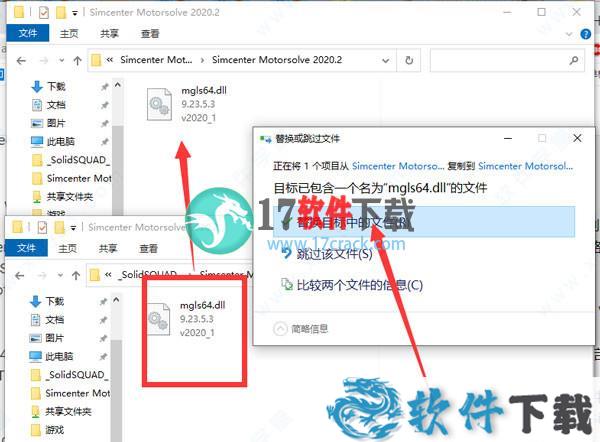Go forward in the lower Explorer window
This screenshot has width=600, height=442.
click(42, 276)
